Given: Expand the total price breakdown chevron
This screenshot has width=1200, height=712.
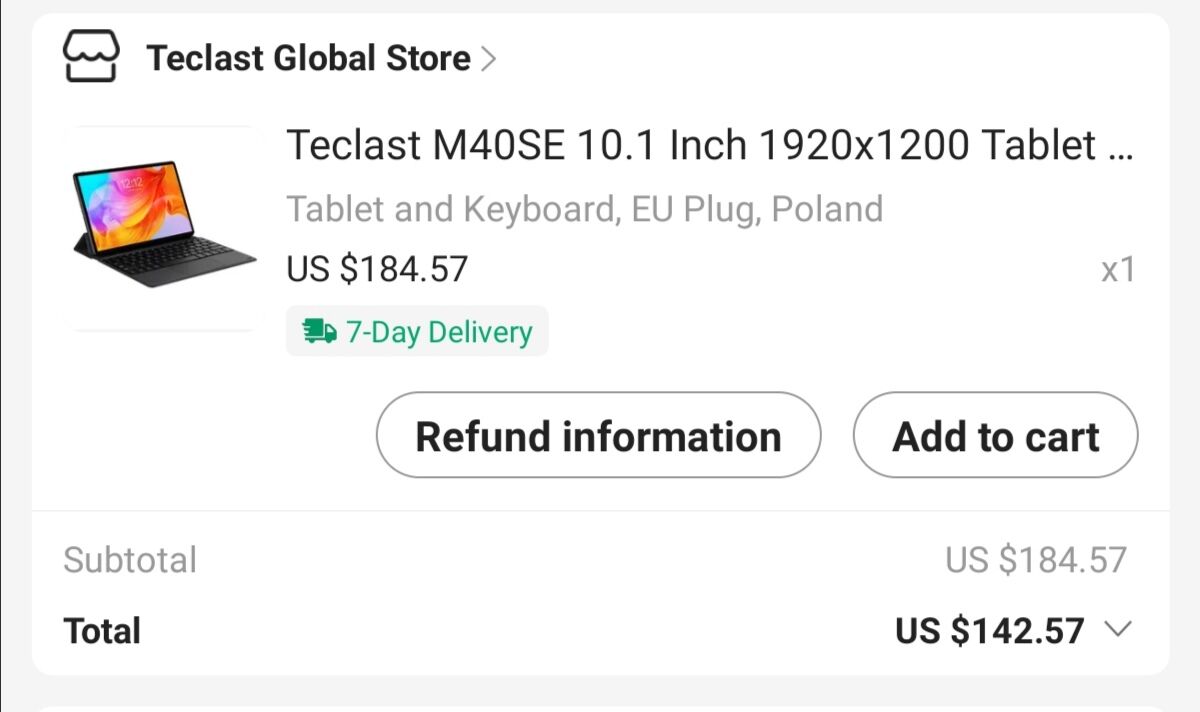Looking at the screenshot, I should coord(1117,630).
